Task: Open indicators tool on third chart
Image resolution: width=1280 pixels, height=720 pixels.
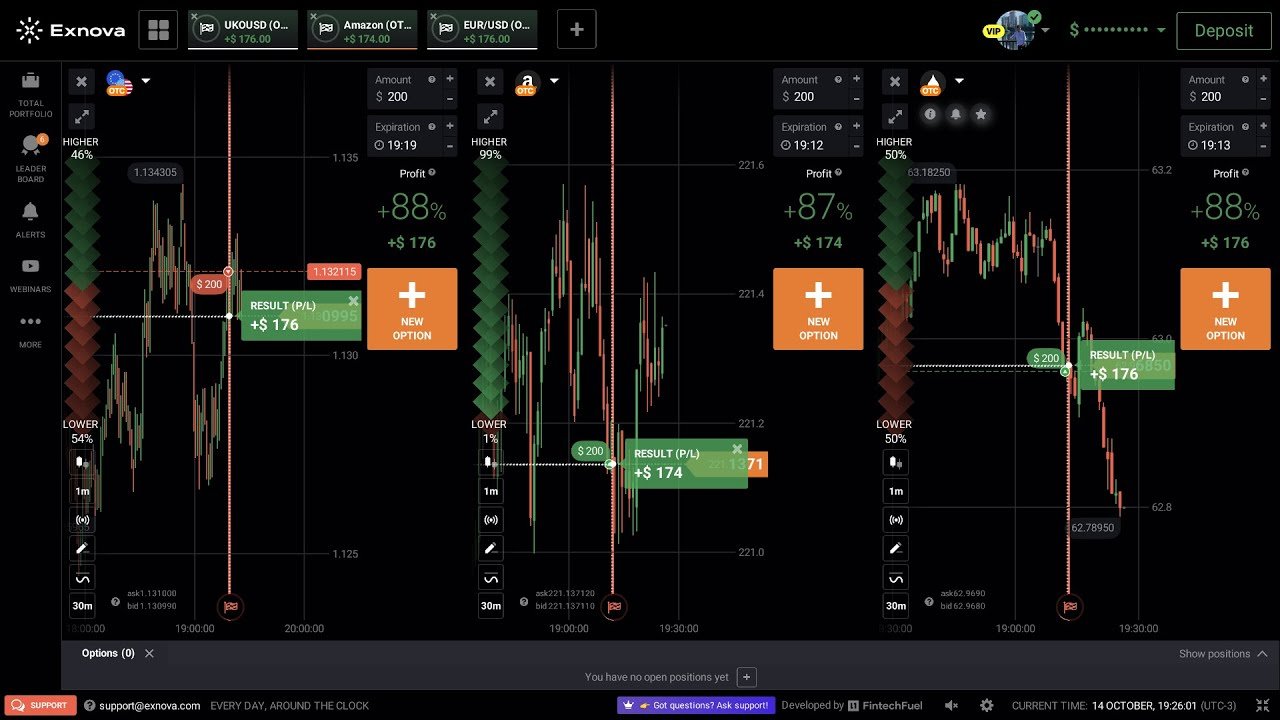Action: (x=896, y=577)
